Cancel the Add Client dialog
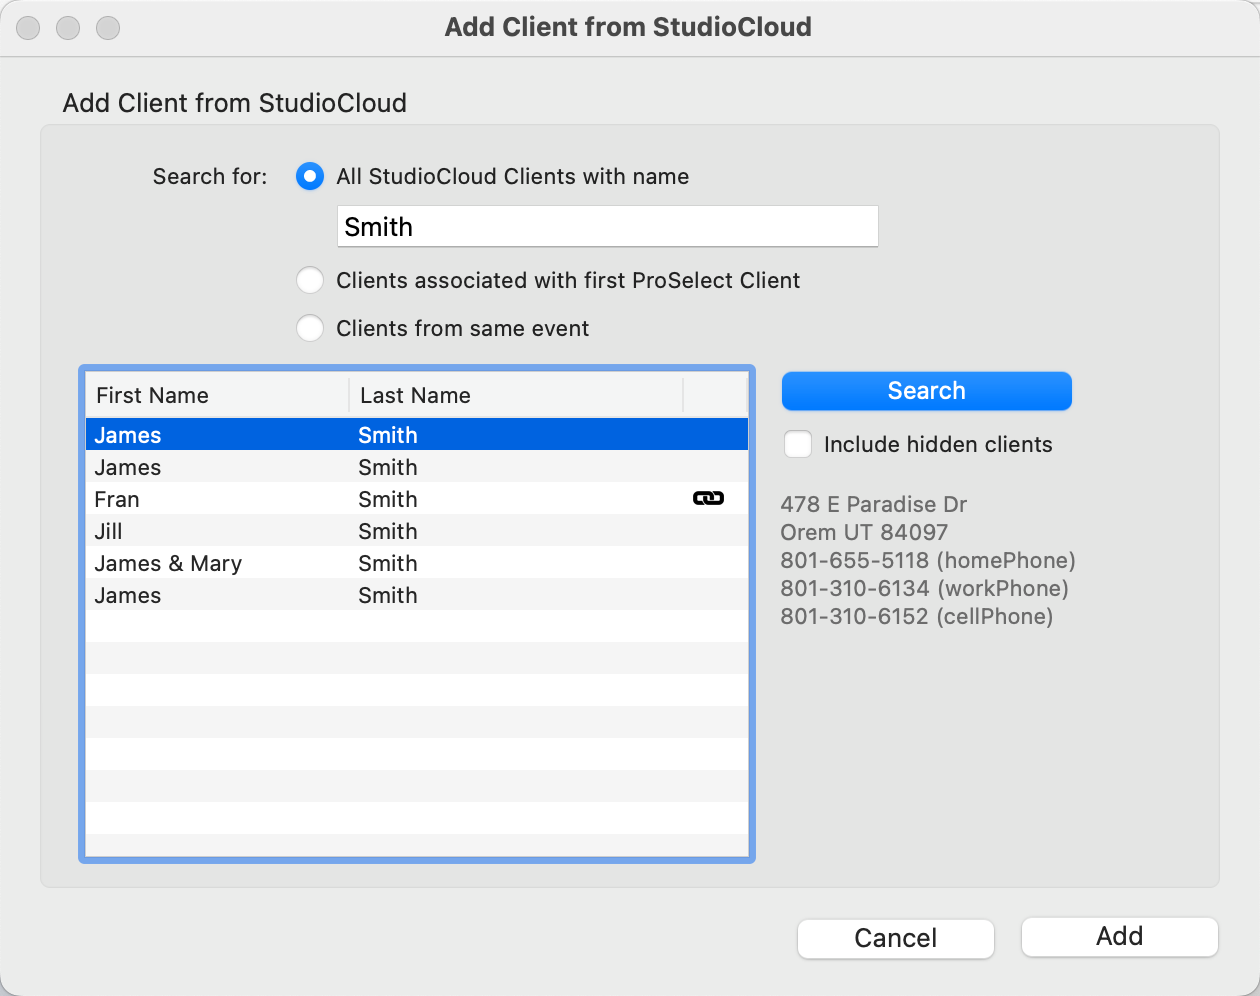 (895, 938)
